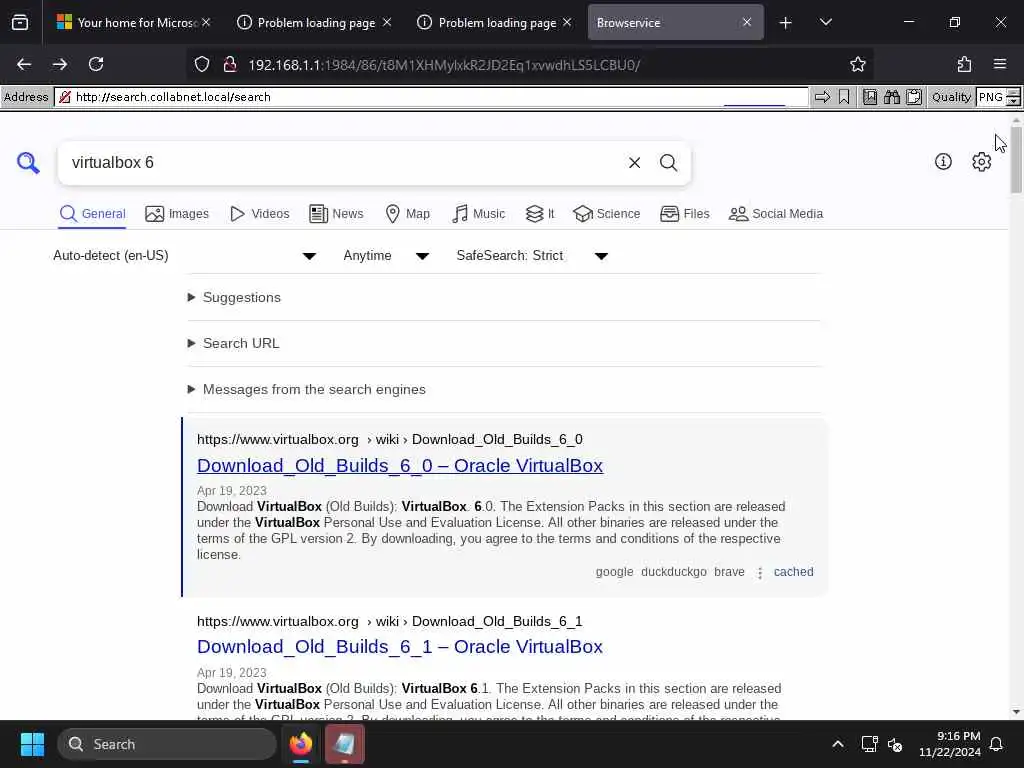Open a new Firefox tab
The height and width of the screenshot is (768, 1024).
(x=786, y=23)
